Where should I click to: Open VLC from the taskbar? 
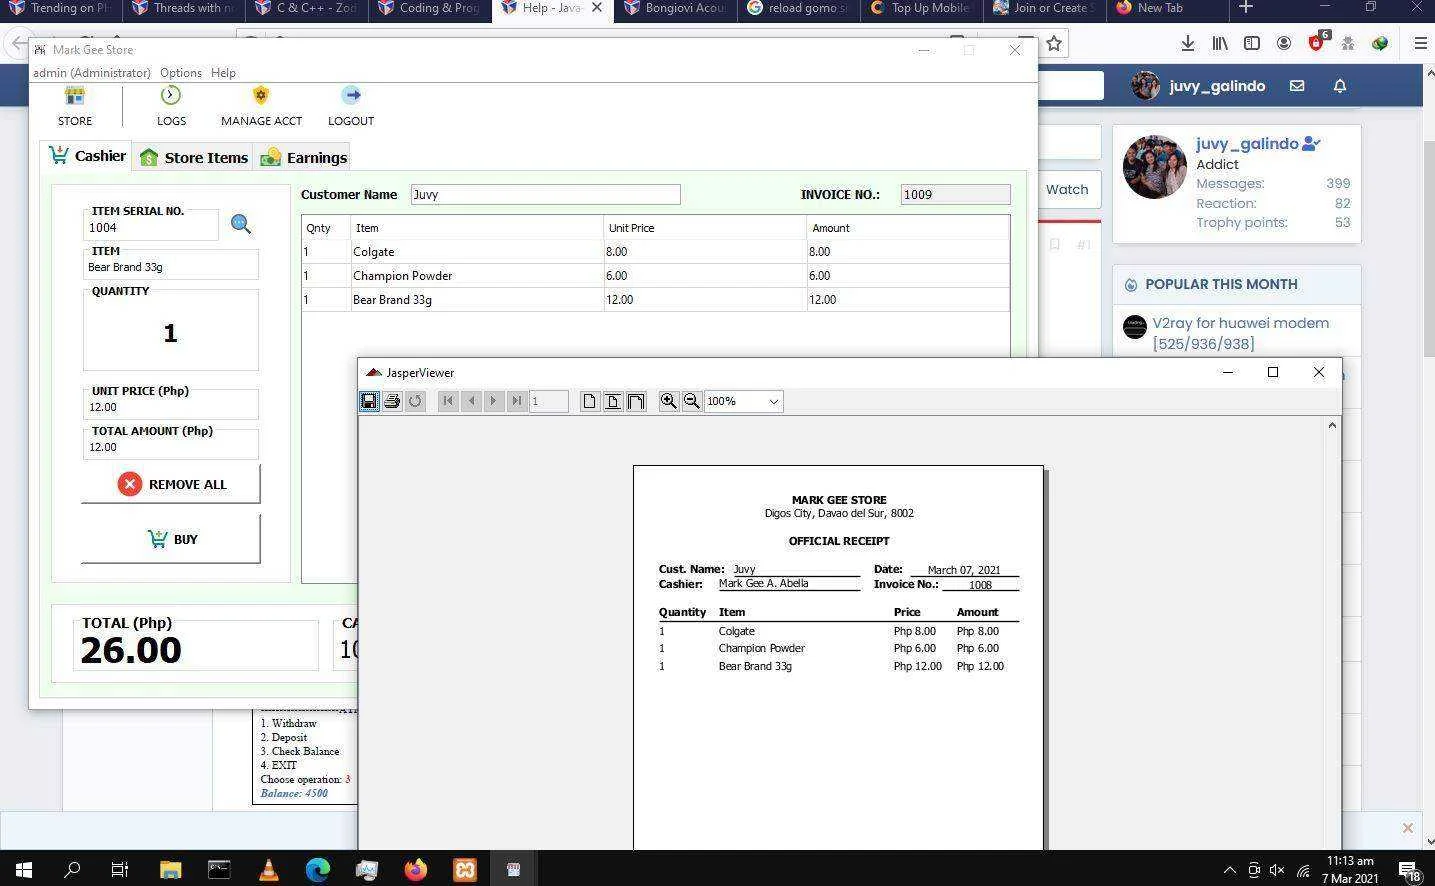268,869
